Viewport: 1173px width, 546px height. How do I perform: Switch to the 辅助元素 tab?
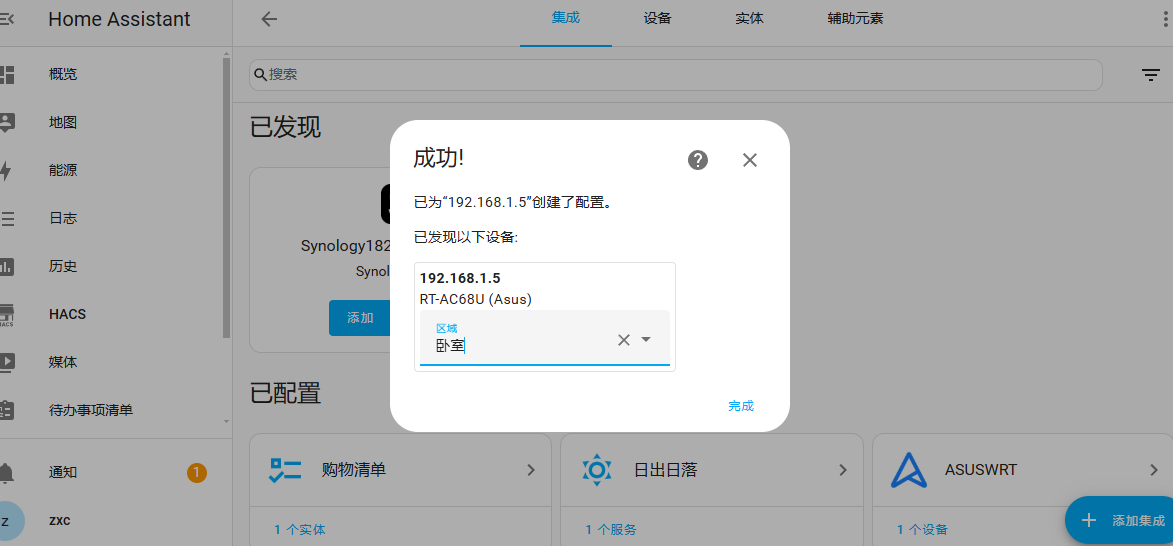coord(855,19)
